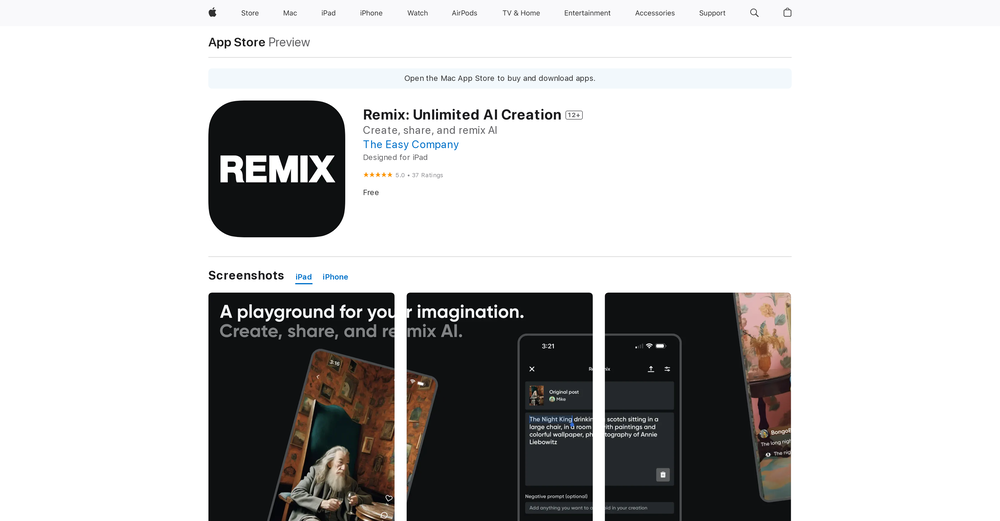Select the iPad screenshots tab
1000x521 pixels.
pyautogui.click(x=303, y=277)
